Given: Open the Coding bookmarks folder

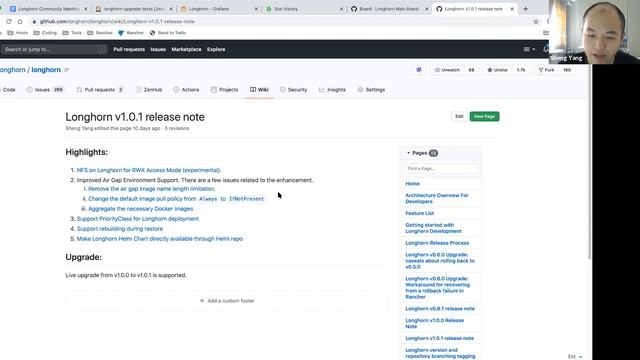Looking at the screenshot, I should pyautogui.click(x=45, y=33).
